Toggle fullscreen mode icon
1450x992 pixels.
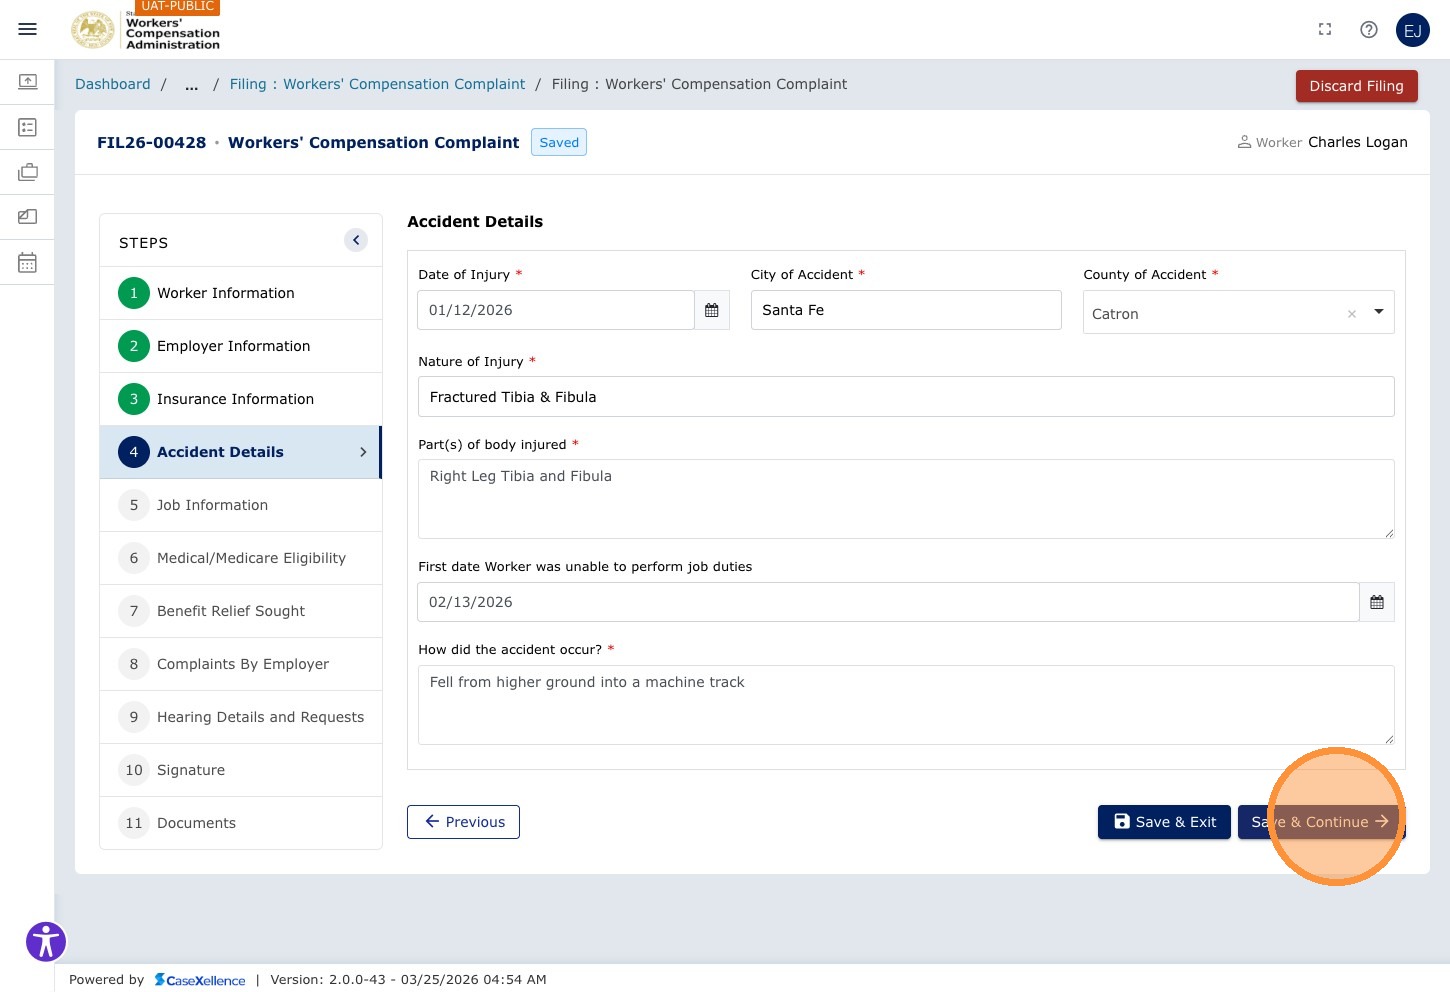1325,29
